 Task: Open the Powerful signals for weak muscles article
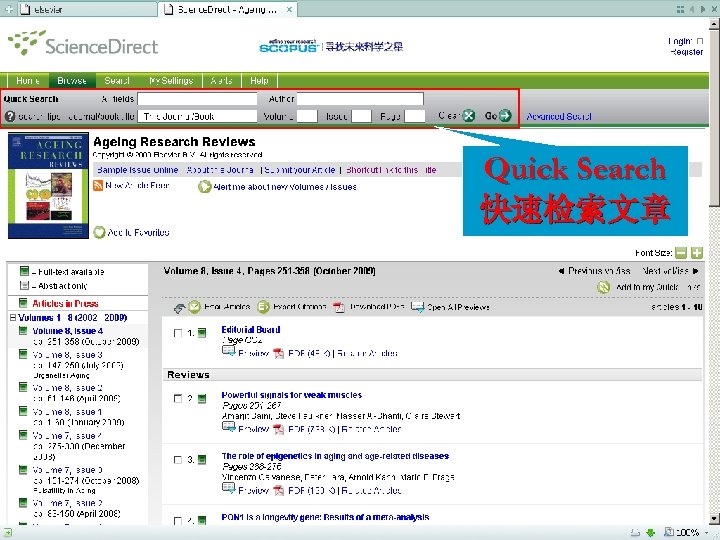tap(292, 395)
